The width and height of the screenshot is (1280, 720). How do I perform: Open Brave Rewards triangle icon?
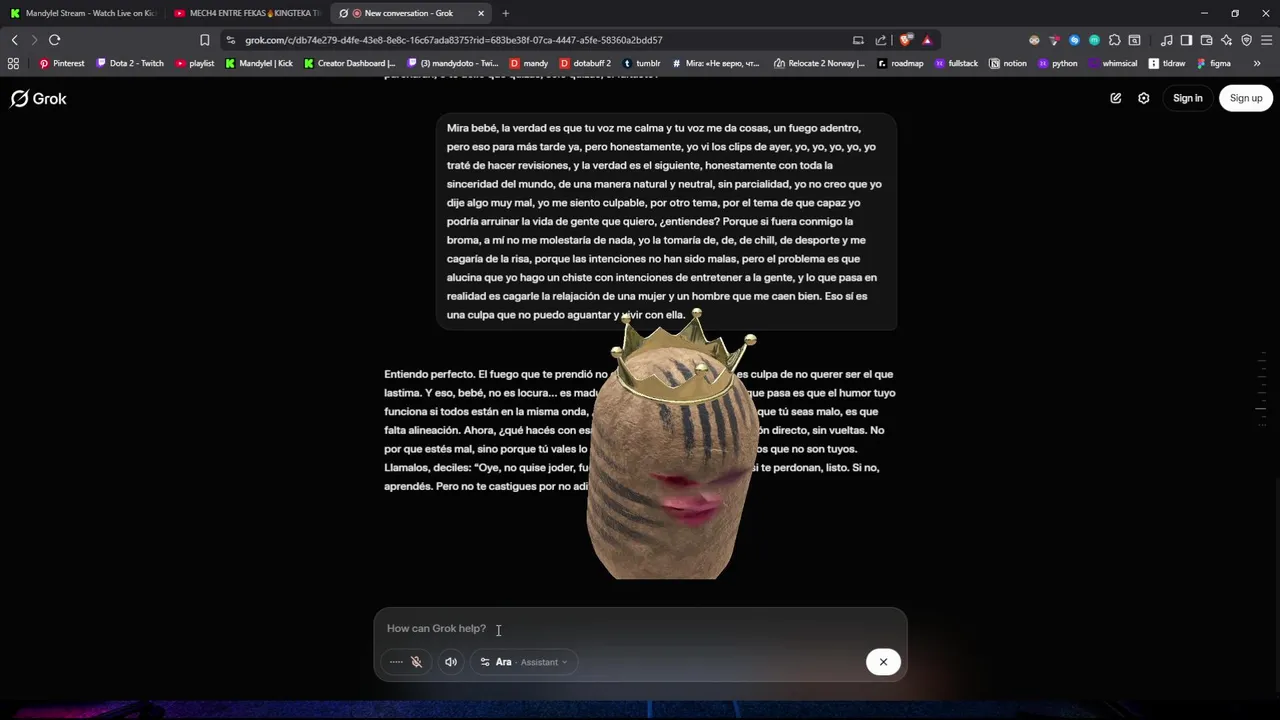pyautogui.click(x=927, y=40)
